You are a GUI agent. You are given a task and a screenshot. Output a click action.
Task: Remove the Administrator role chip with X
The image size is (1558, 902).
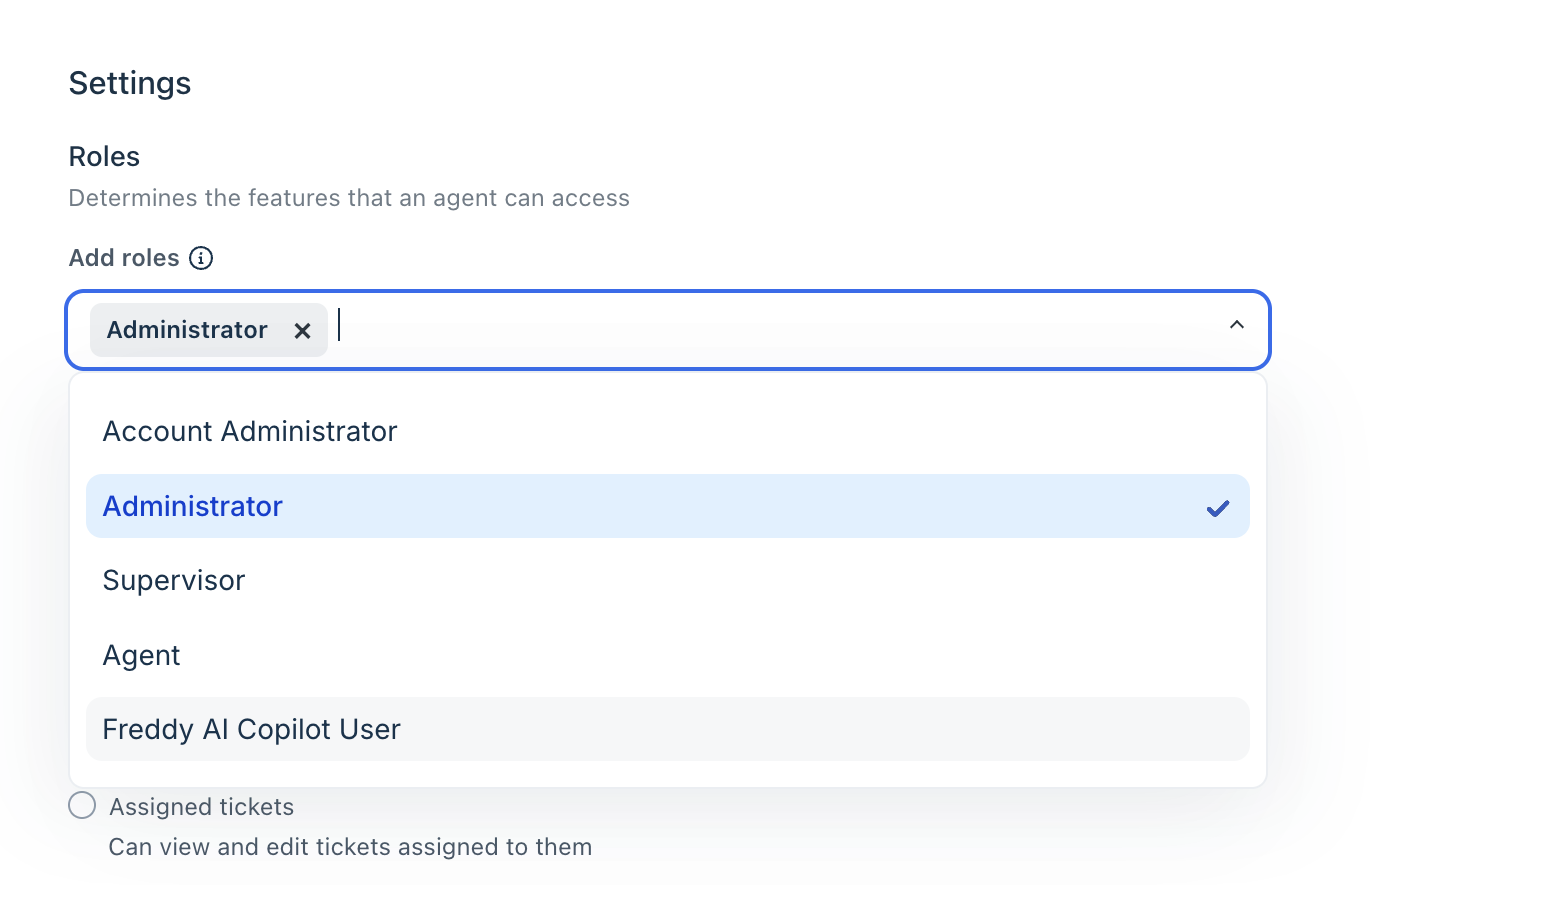tap(302, 331)
